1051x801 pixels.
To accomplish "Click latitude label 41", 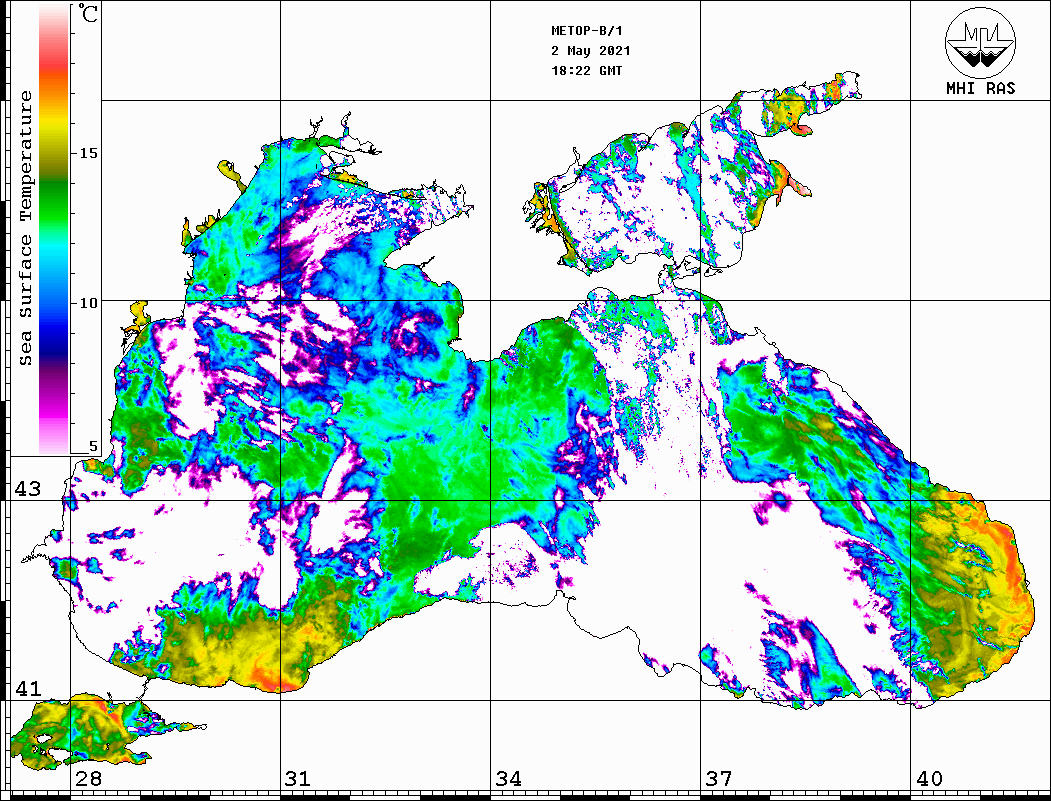I will [x=28, y=688].
